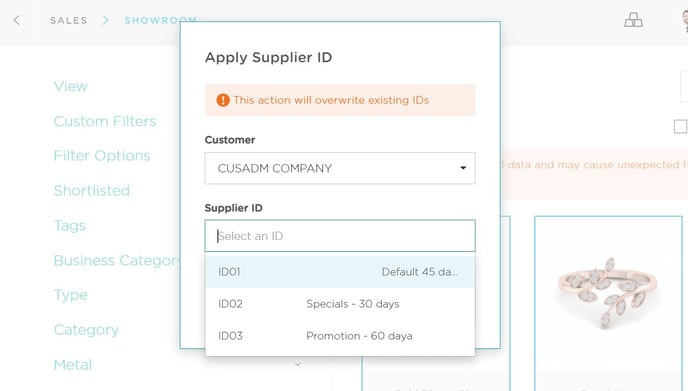Open Type filter in sidebar

71,295
